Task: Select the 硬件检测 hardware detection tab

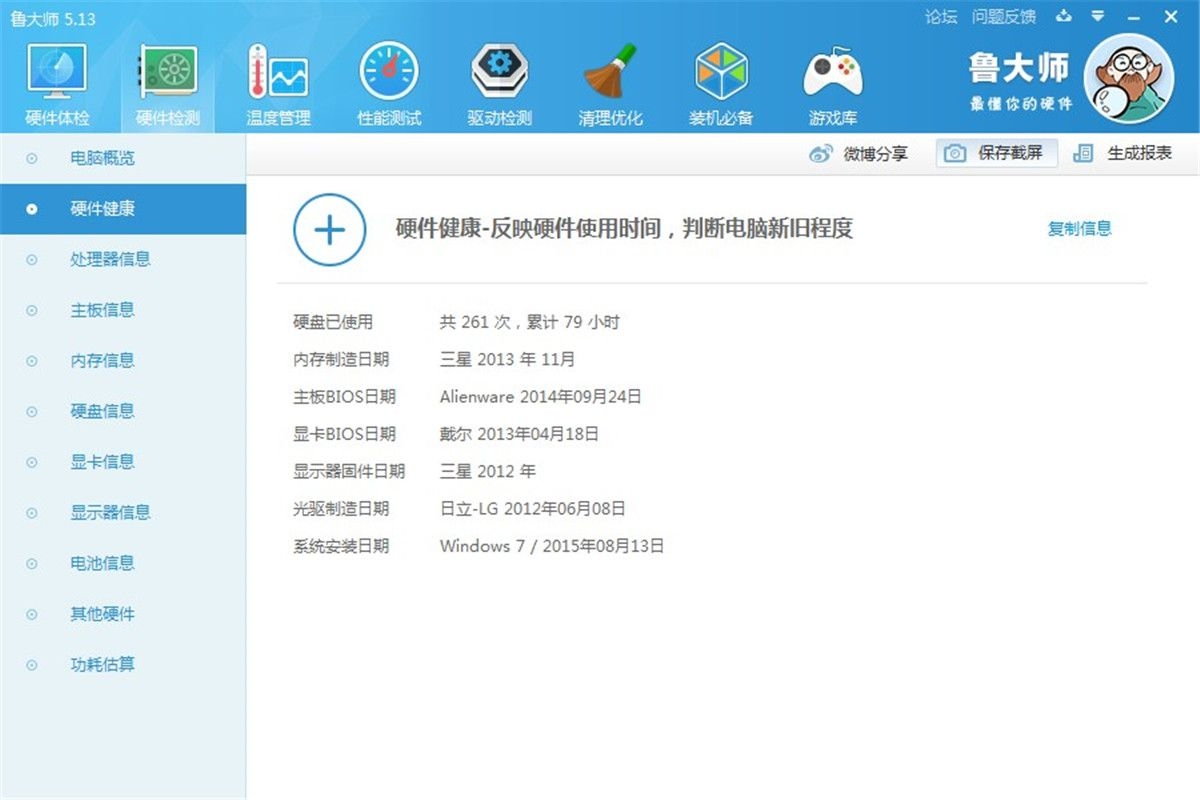Action: pyautogui.click(x=168, y=85)
